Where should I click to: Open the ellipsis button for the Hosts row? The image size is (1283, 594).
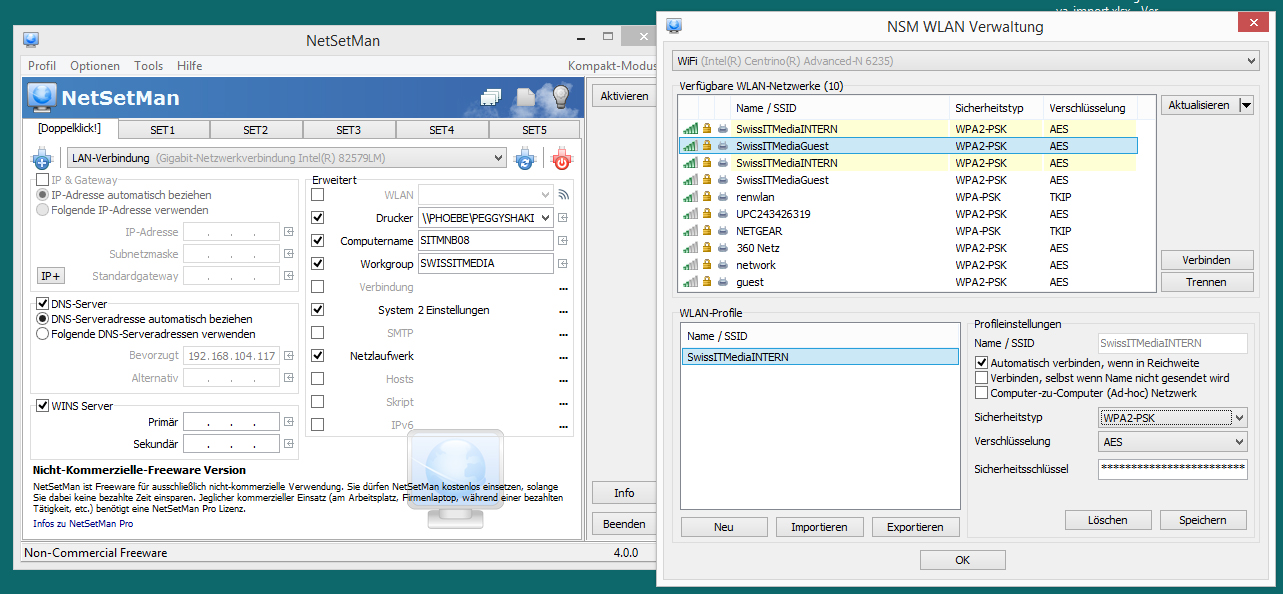coord(563,380)
